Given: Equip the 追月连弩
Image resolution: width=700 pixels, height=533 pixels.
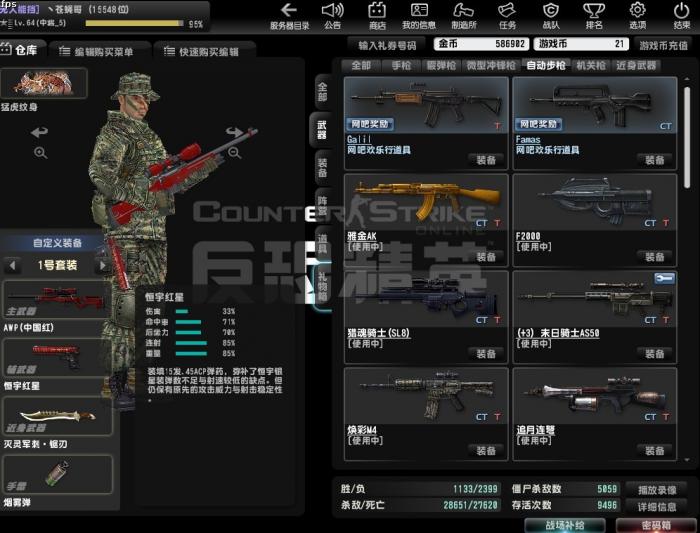Looking at the screenshot, I should click(x=654, y=451).
